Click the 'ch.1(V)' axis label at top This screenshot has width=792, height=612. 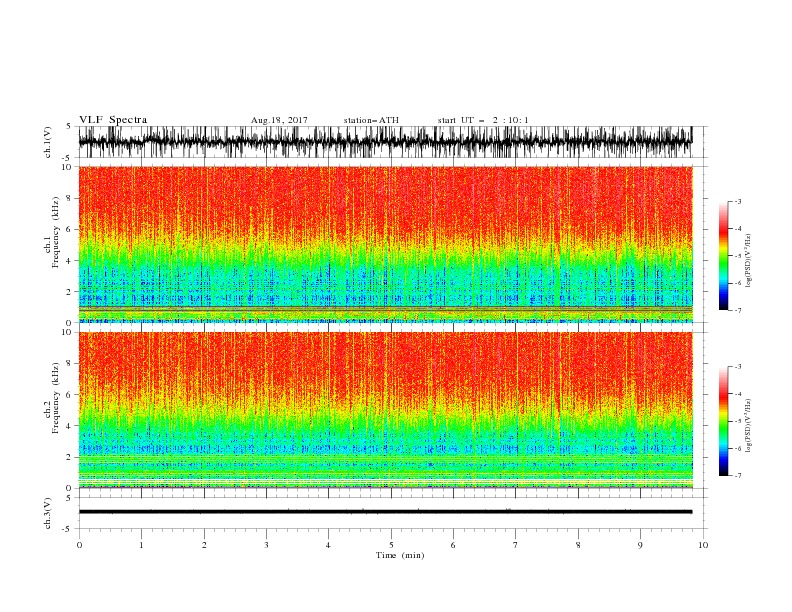pos(48,142)
